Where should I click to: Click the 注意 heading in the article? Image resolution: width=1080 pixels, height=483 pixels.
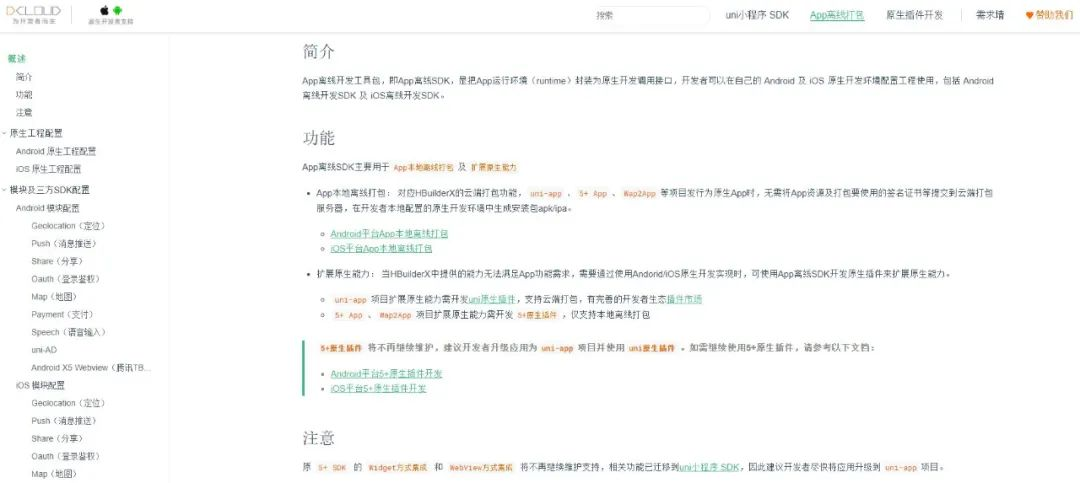(318, 438)
